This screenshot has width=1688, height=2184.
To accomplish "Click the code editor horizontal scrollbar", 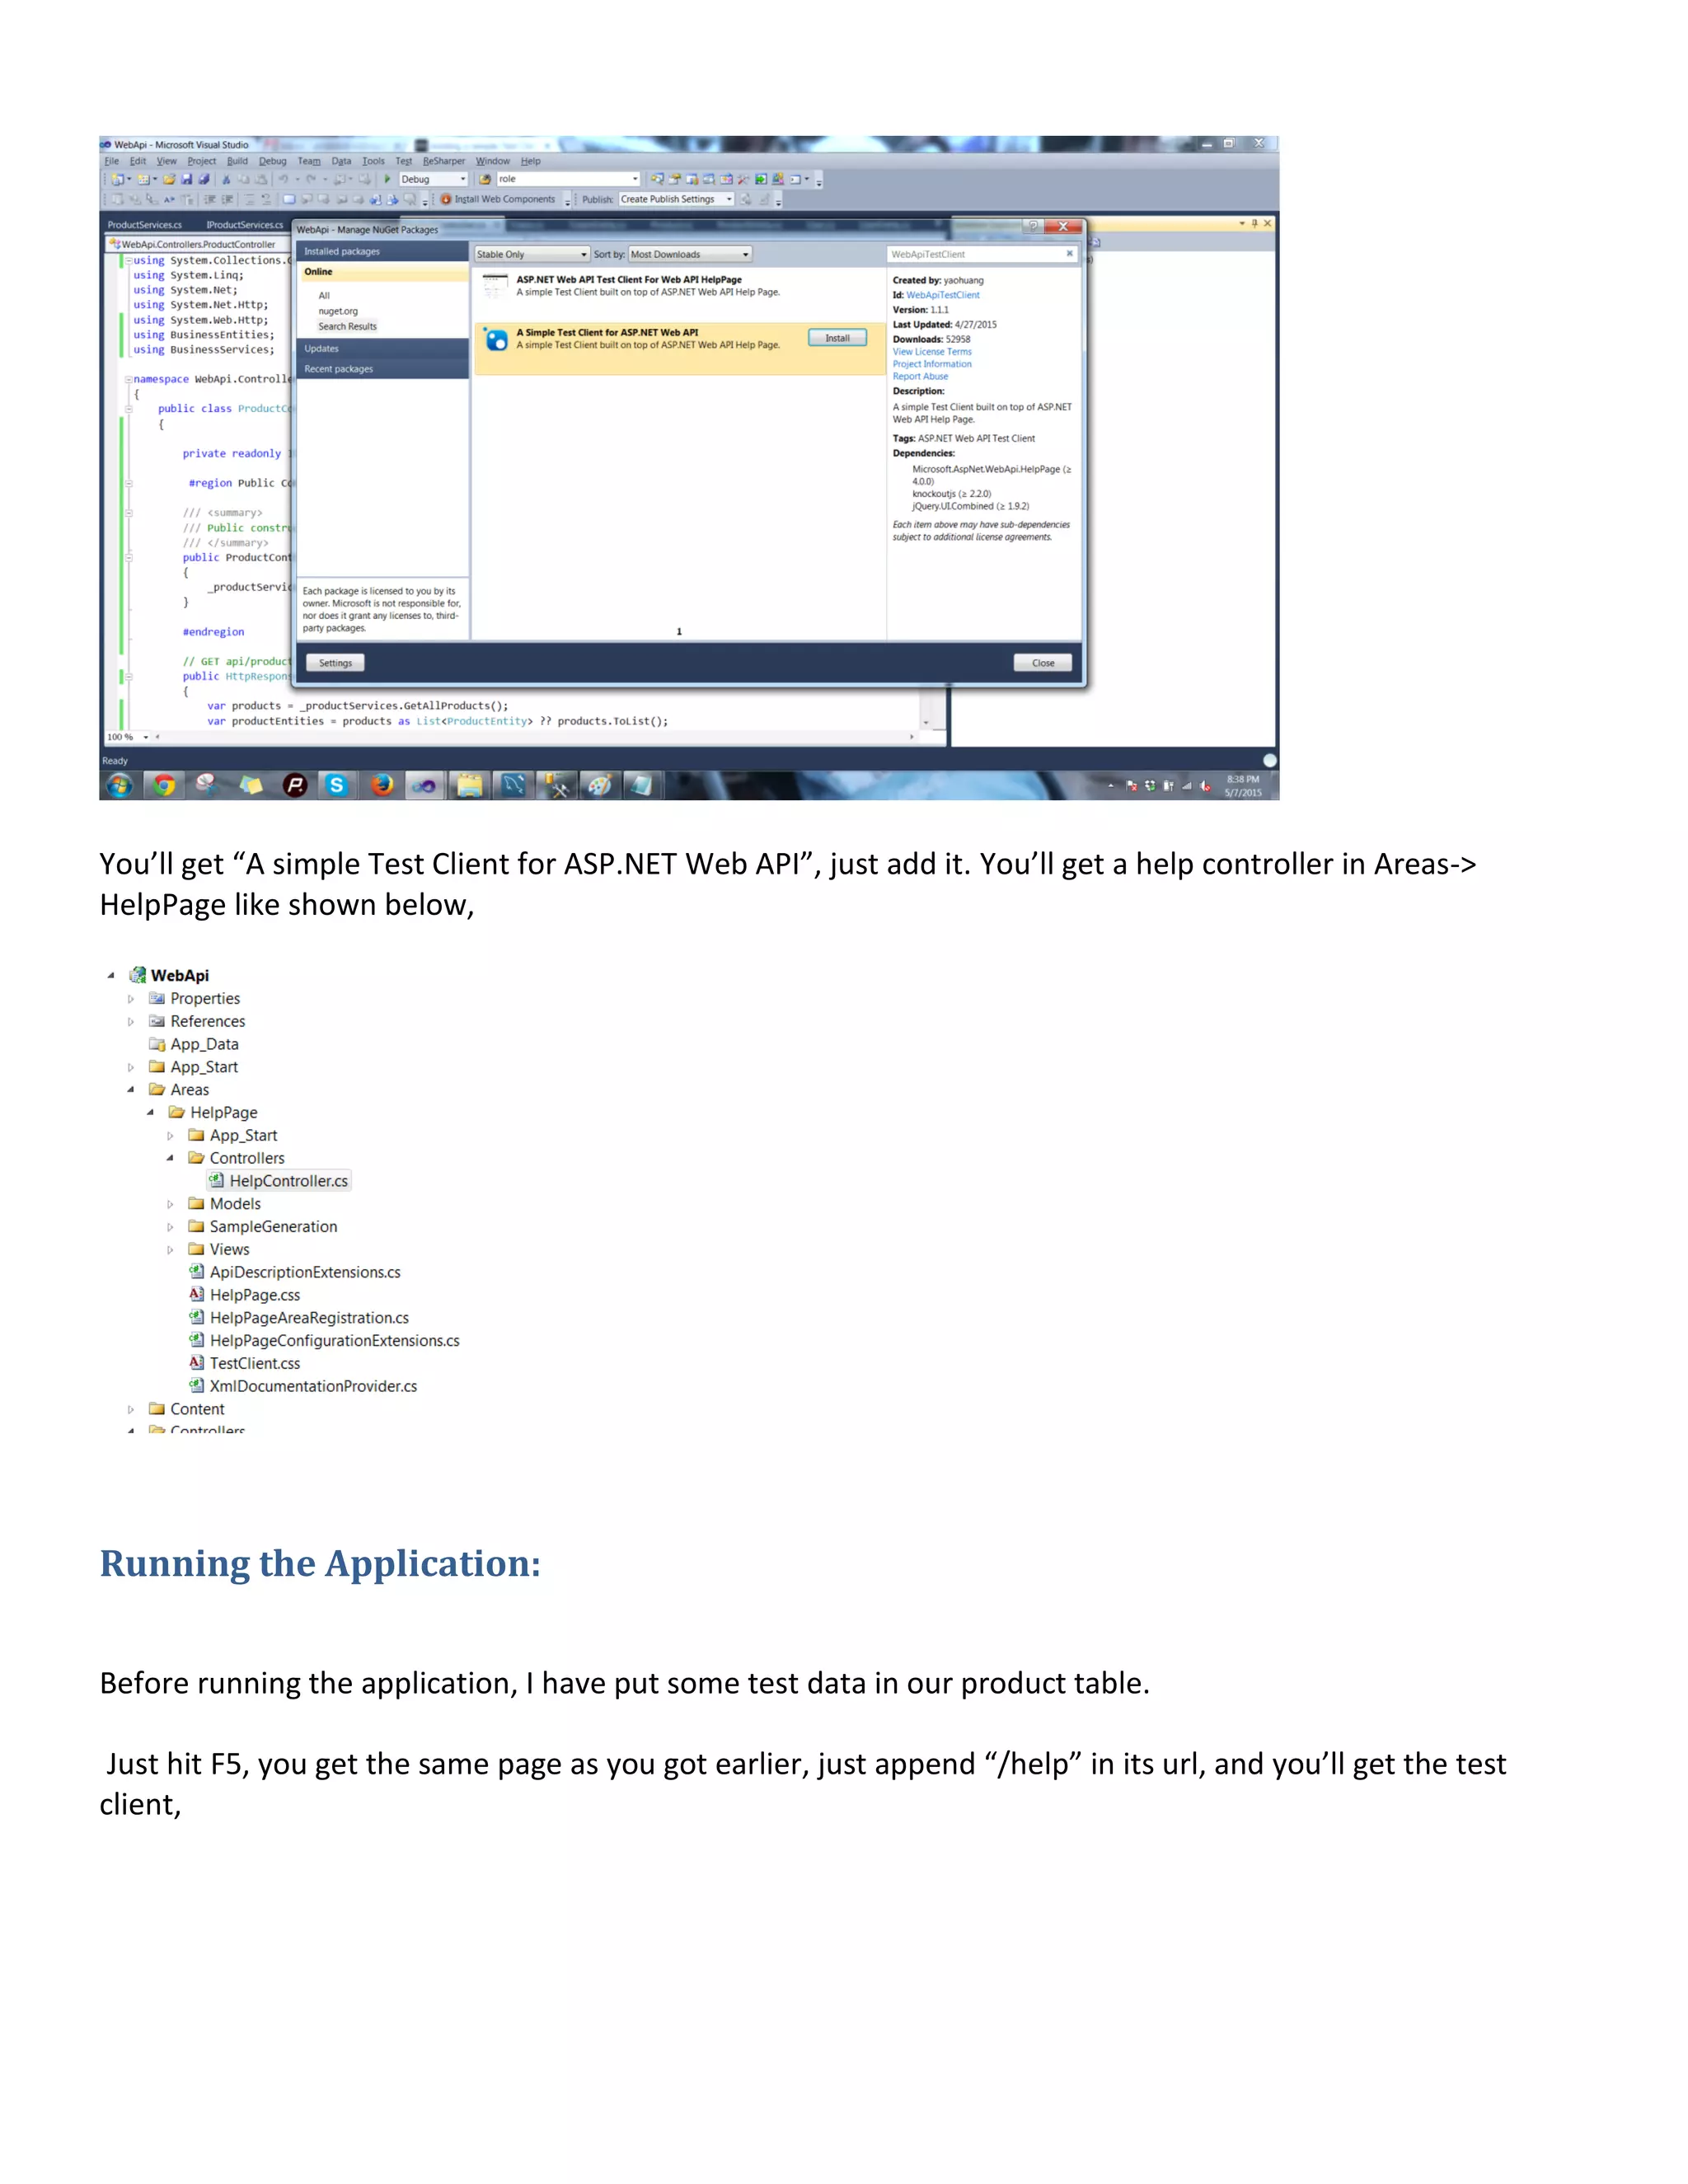I will tap(534, 737).
